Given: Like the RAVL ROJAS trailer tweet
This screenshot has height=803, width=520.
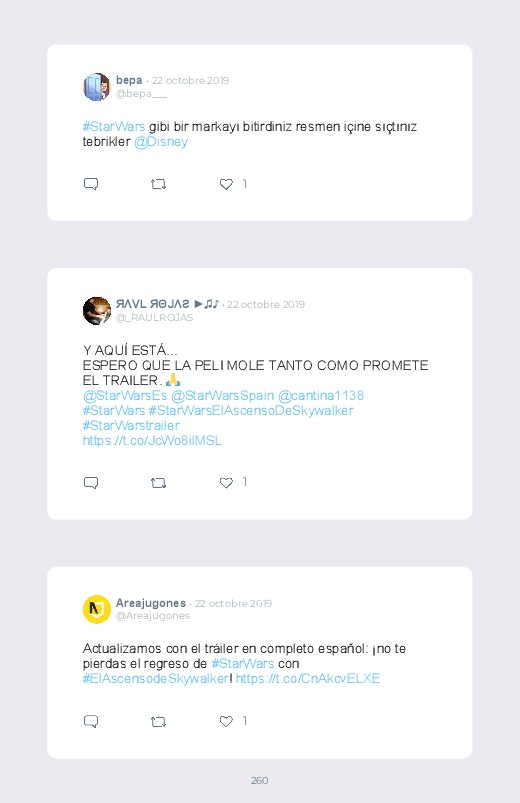Looking at the screenshot, I should pyautogui.click(x=226, y=483).
